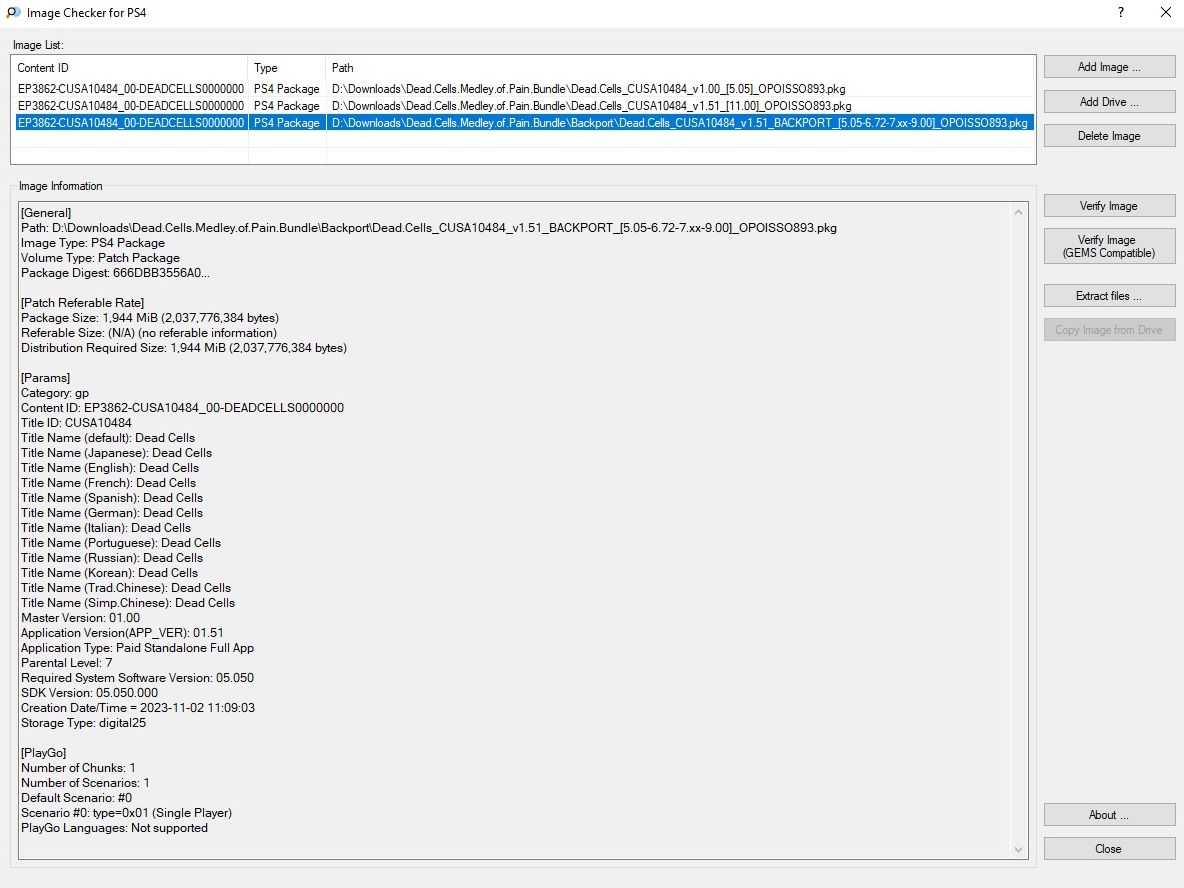Click the Category: gp line
Viewport: 1184px width, 888px height.
click(x=55, y=393)
